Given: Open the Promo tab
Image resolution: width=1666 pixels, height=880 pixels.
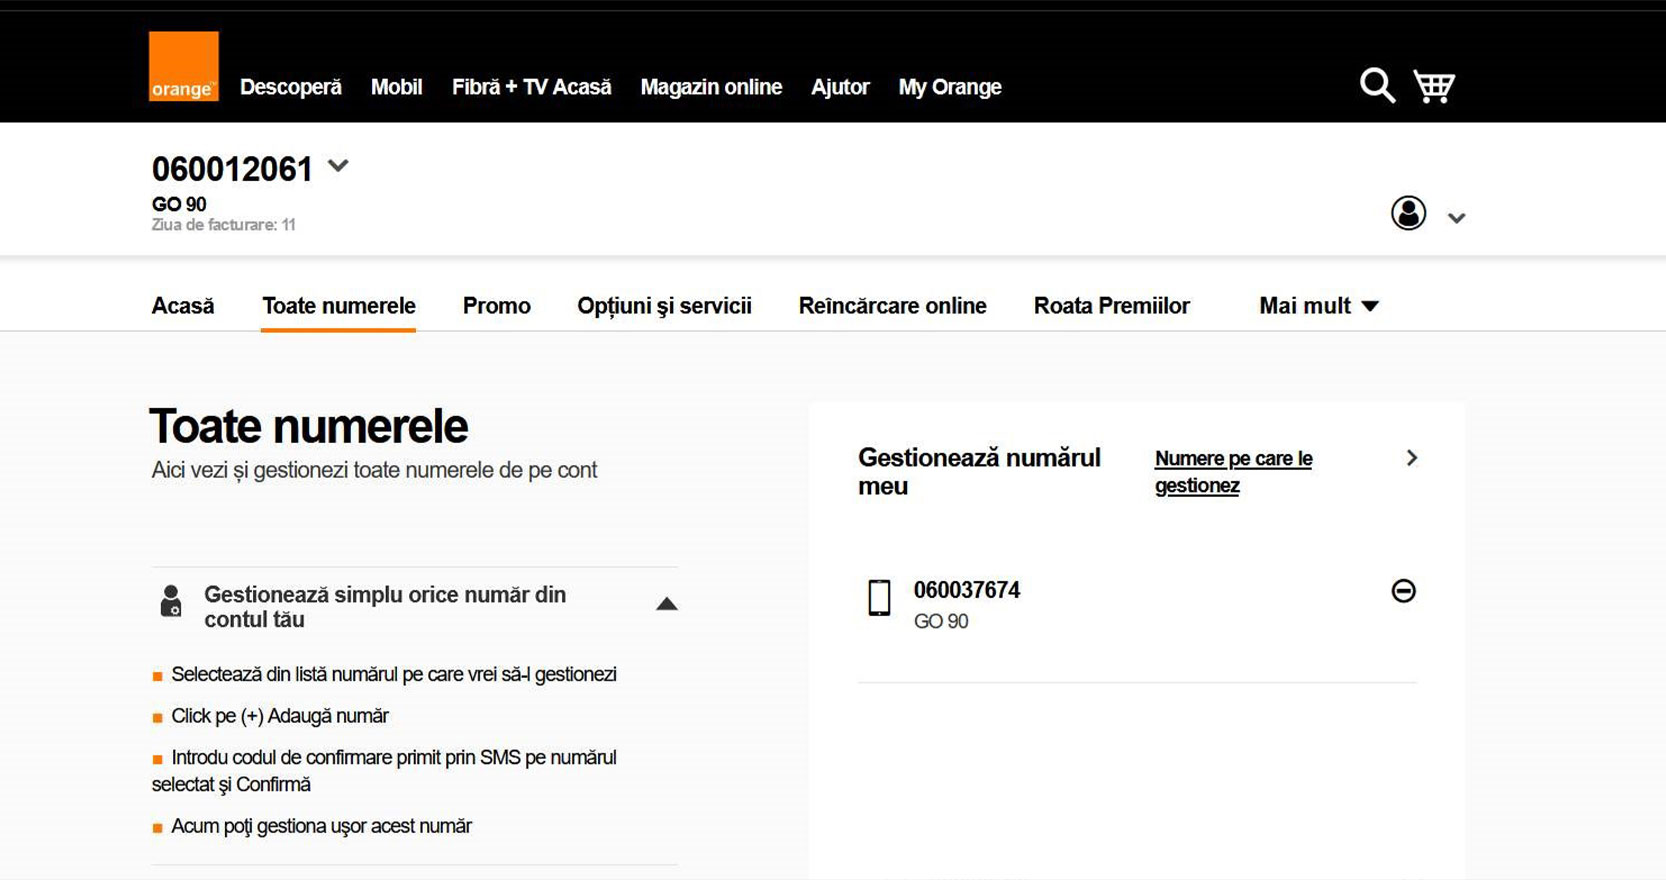Looking at the screenshot, I should [x=496, y=306].
